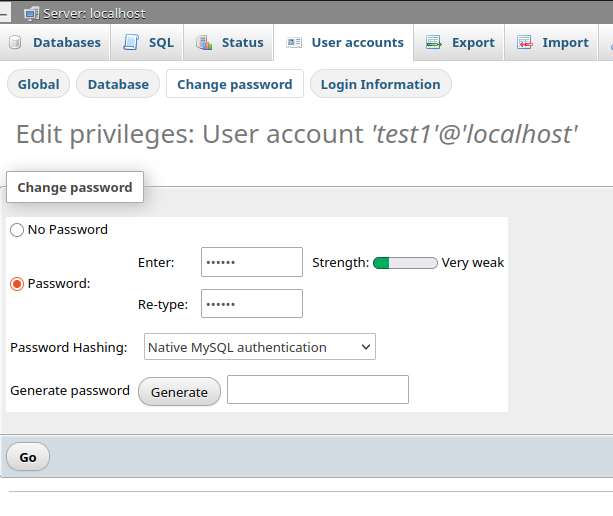
Task: Click the Export table icon
Action: 434,42
